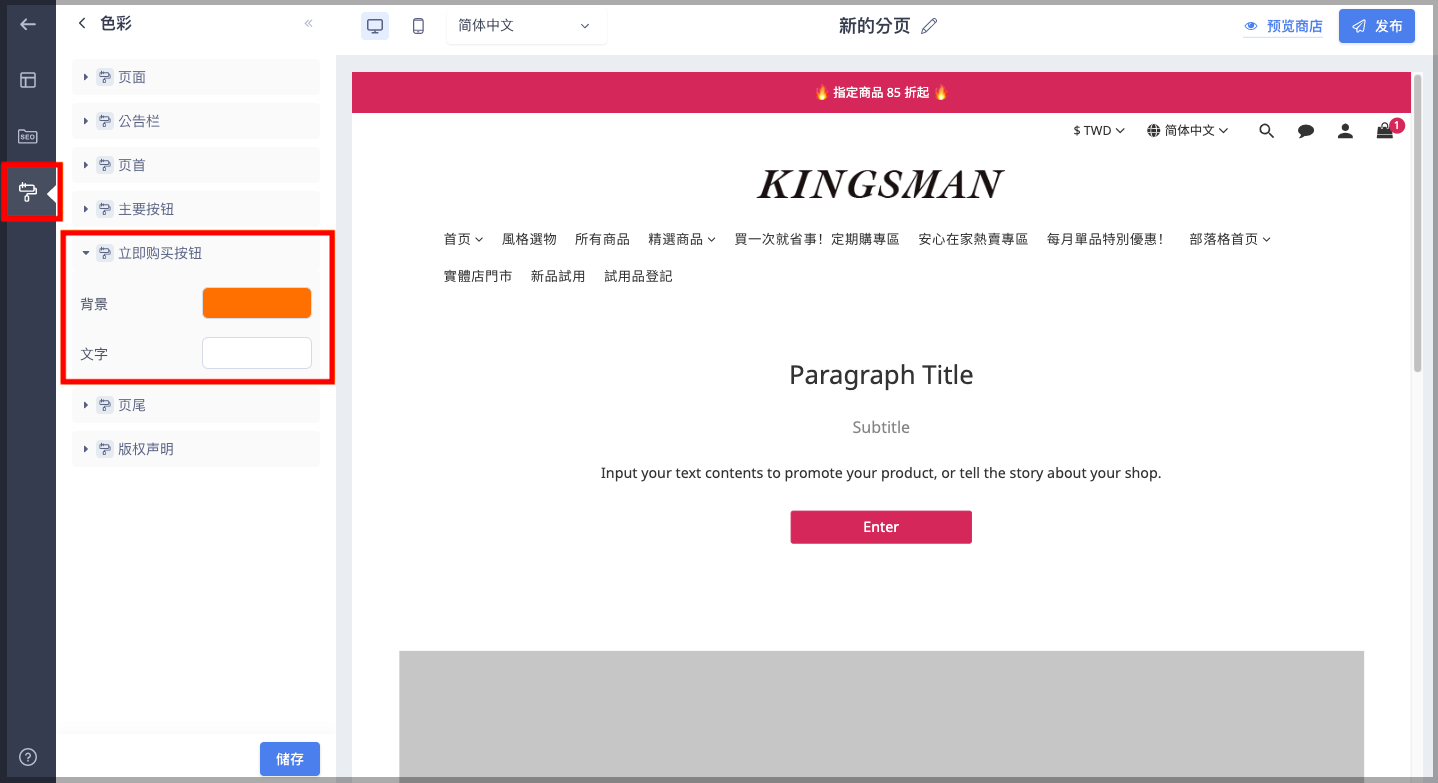The image size is (1438, 783).
Task: Open help question mark icon
Action: (x=28, y=757)
